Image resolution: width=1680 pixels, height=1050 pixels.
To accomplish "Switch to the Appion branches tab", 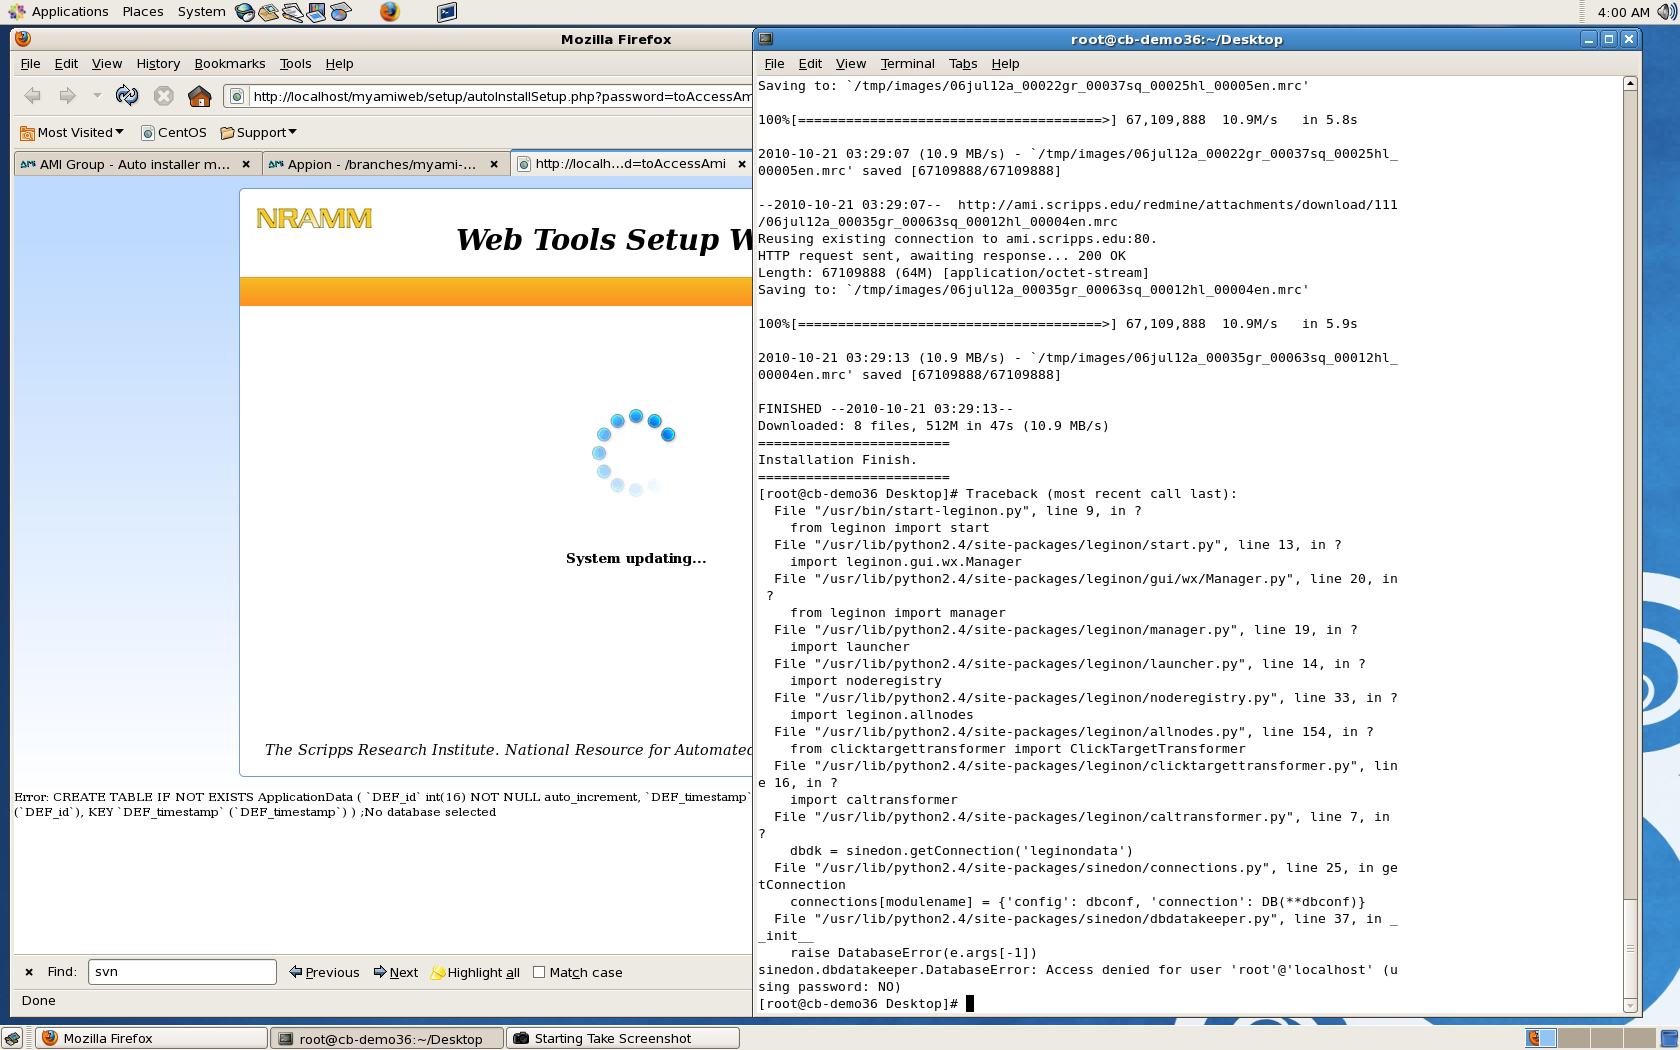I will 380,164.
